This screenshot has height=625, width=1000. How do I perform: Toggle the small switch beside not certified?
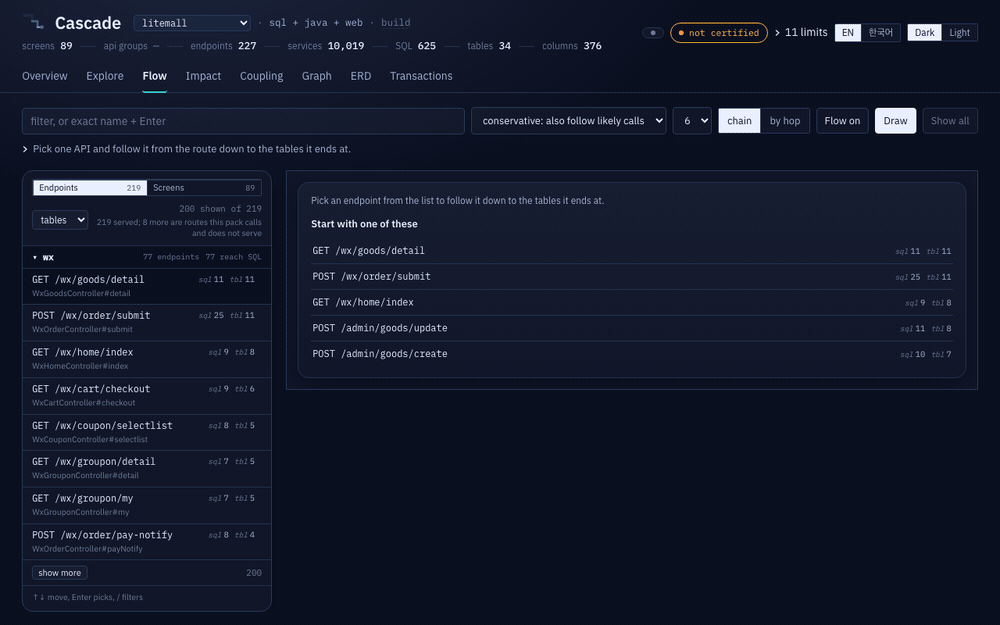tap(652, 33)
